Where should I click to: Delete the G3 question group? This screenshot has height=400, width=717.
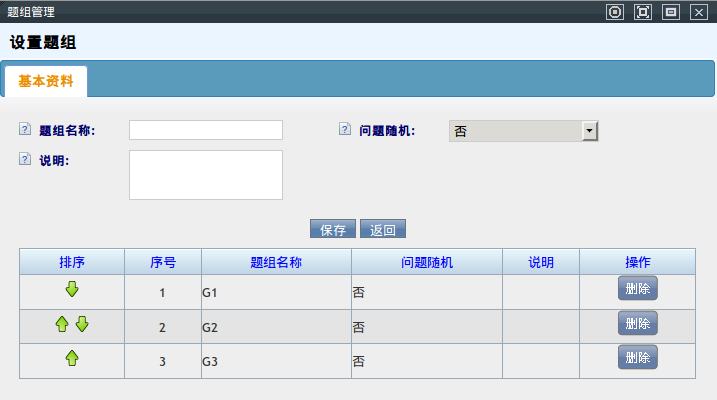[637, 357]
